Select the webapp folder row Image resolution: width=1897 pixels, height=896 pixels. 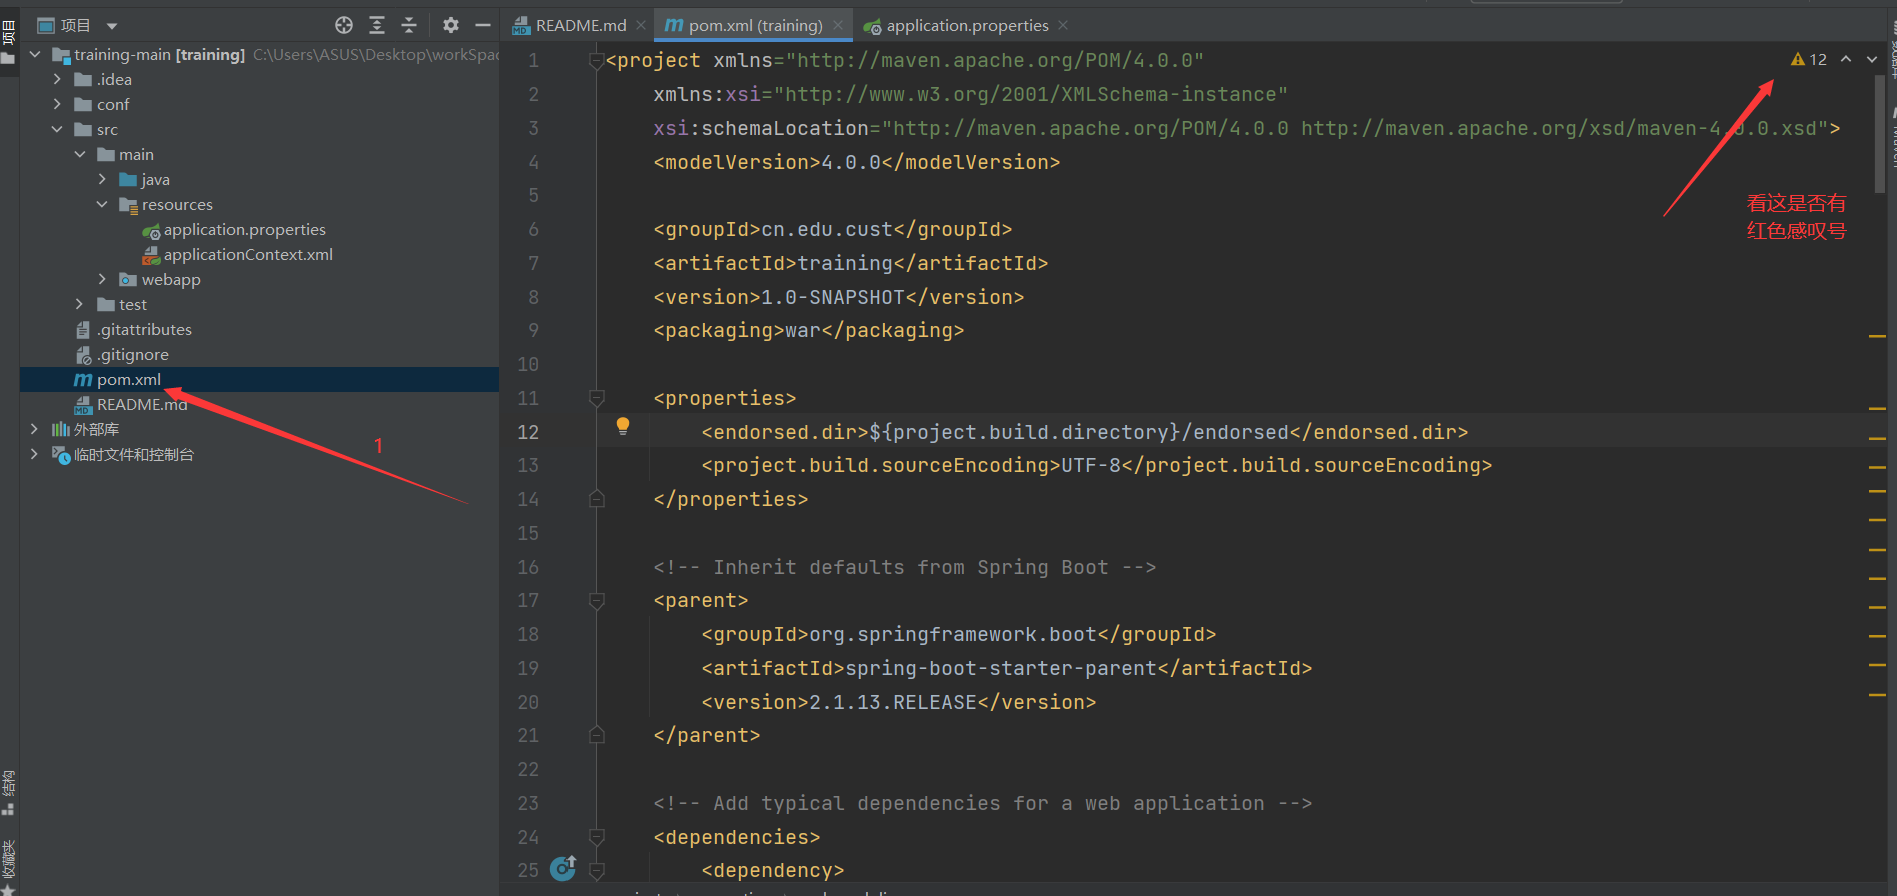pos(259,279)
